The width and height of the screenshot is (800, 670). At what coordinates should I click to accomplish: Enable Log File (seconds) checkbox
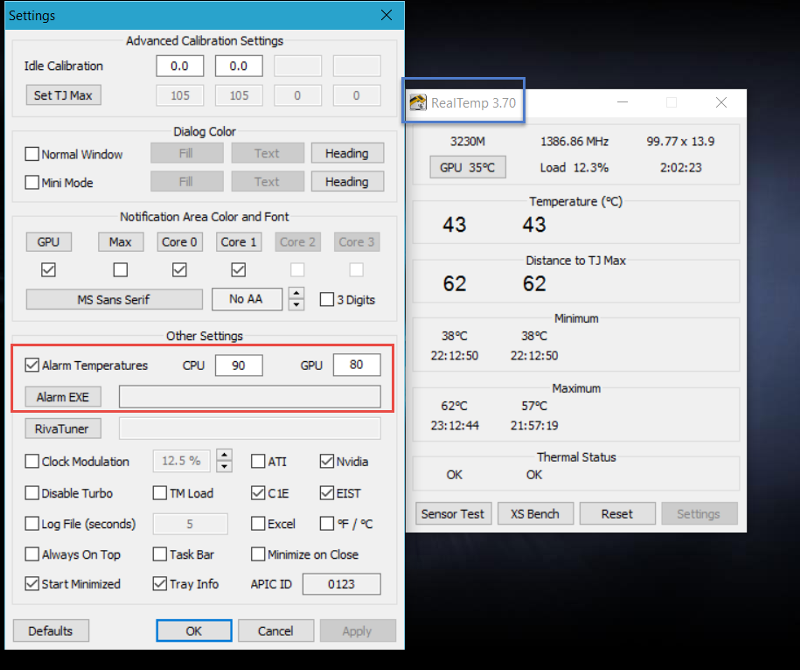pos(32,524)
